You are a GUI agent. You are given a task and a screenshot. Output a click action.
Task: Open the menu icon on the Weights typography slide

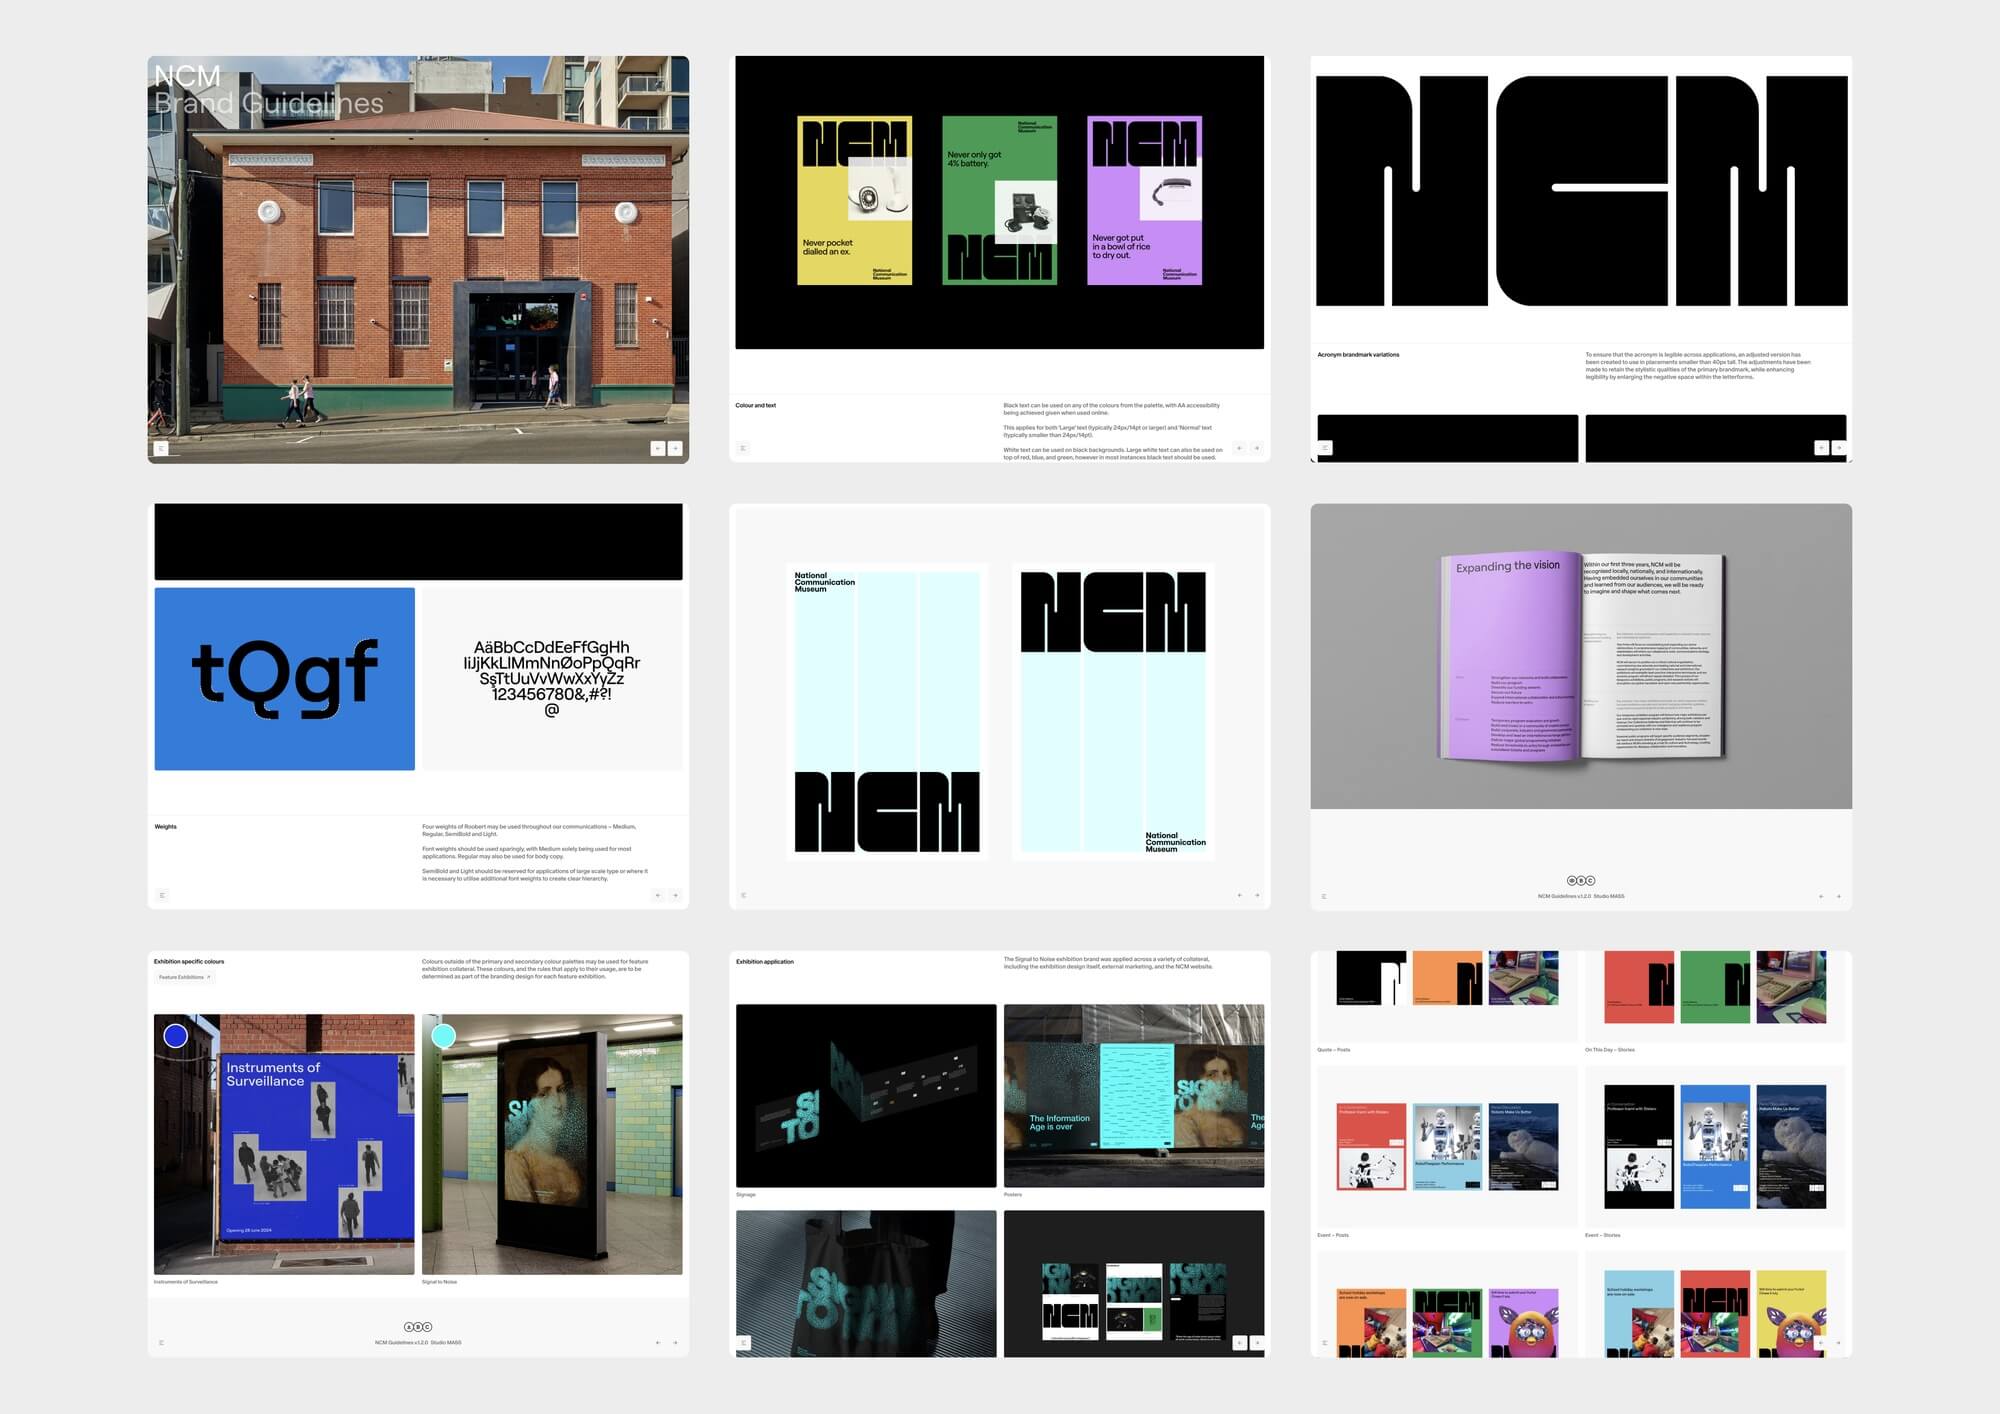pos(161,895)
